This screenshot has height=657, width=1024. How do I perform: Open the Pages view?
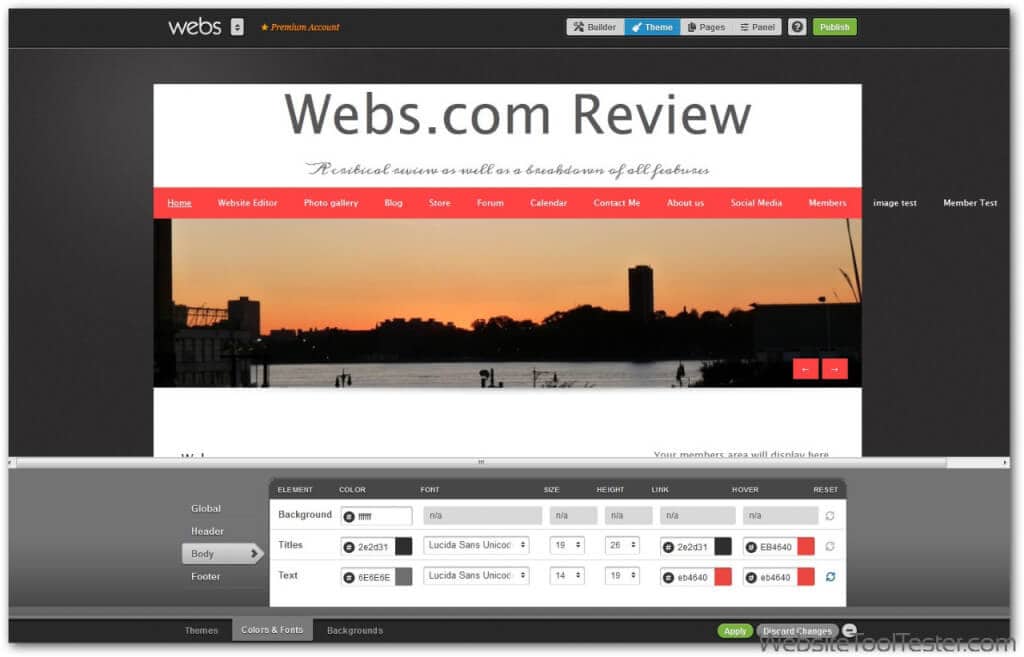707,27
